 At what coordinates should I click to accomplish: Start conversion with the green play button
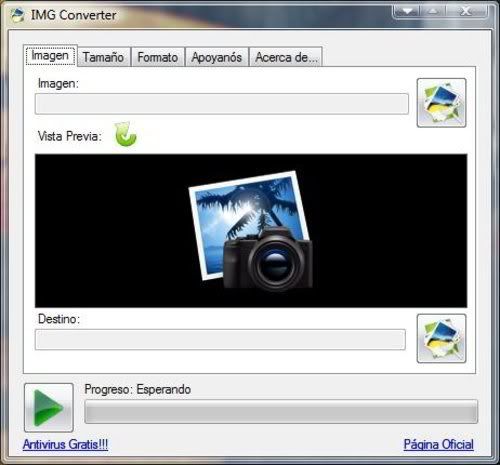[x=49, y=407]
